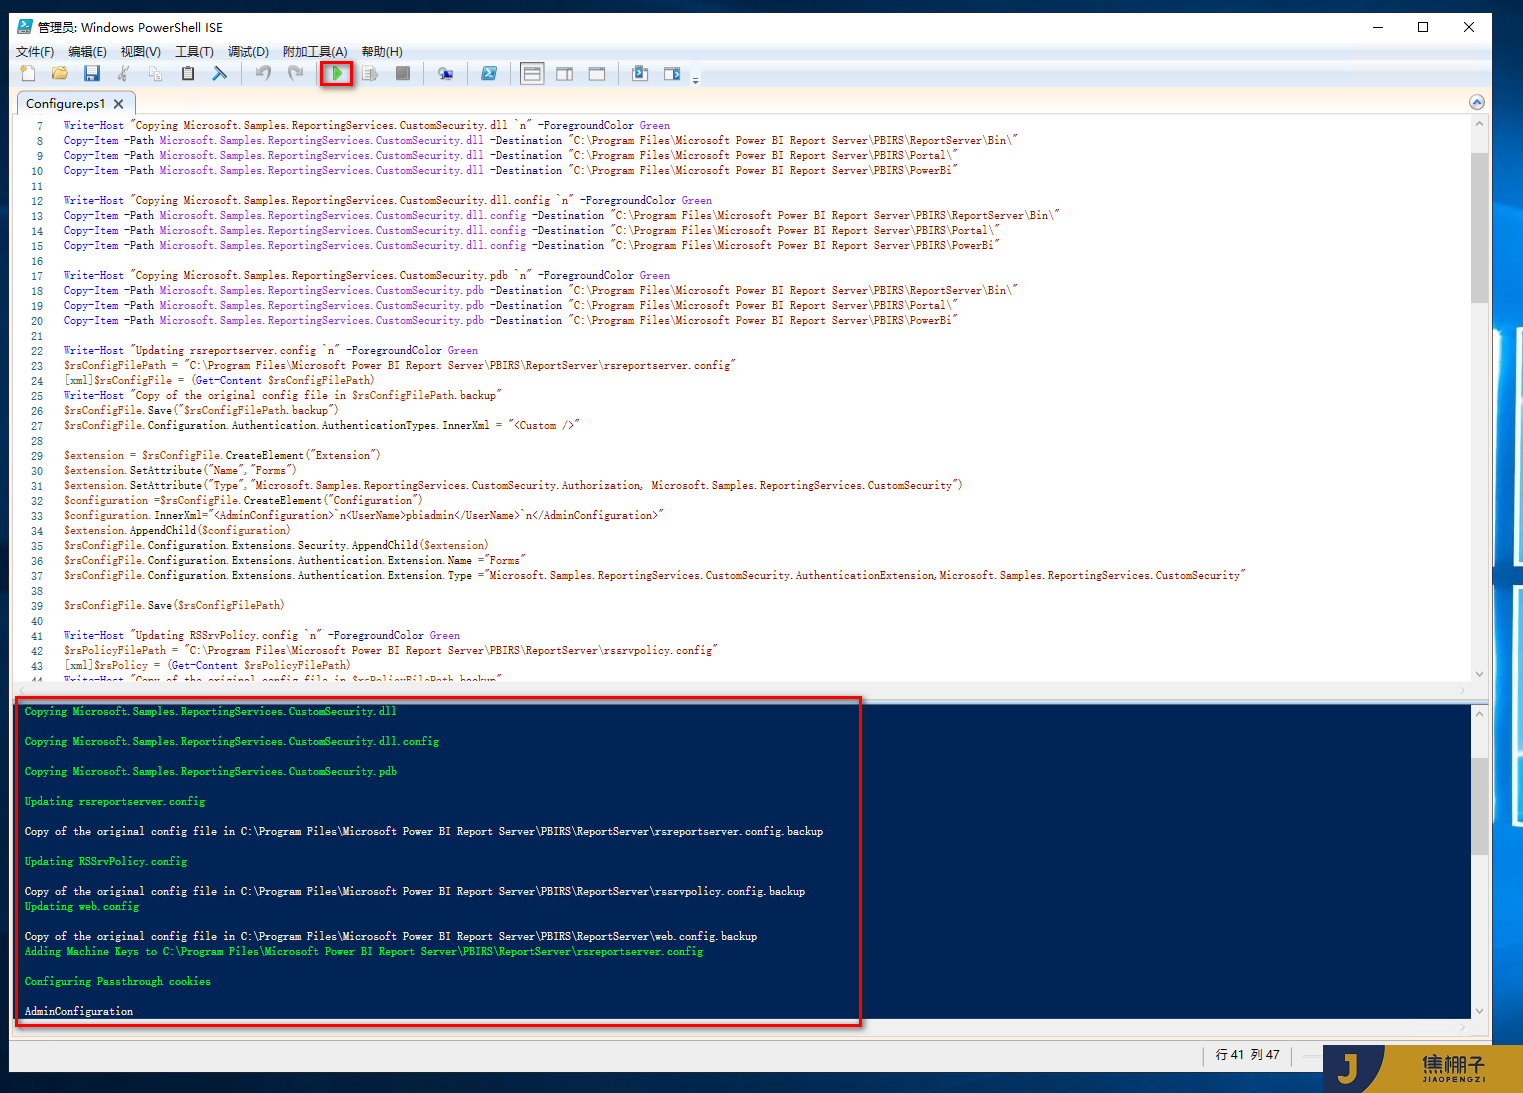Image resolution: width=1523 pixels, height=1093 pixels.
Task: Save the script with the floppy disk icon
Action: point(92,73)
